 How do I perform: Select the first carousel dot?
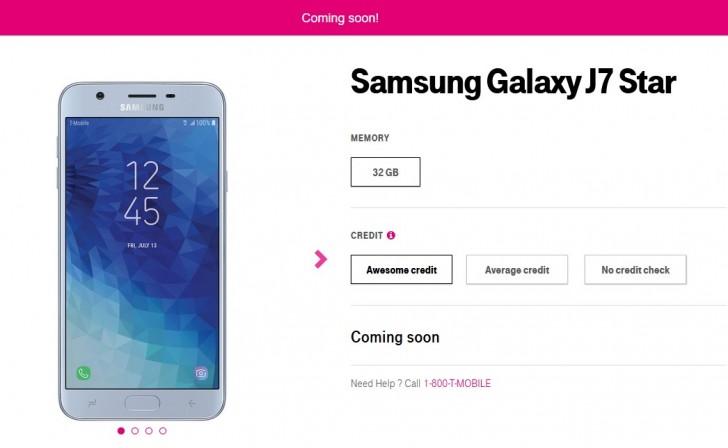(121, 431)
